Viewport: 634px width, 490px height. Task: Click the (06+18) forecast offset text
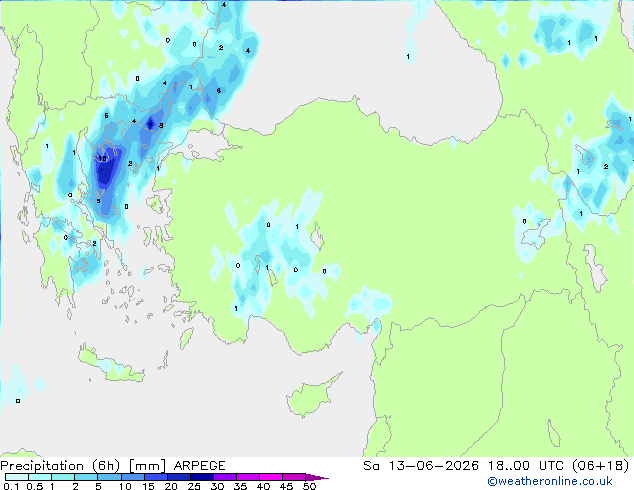click(601, 465)
